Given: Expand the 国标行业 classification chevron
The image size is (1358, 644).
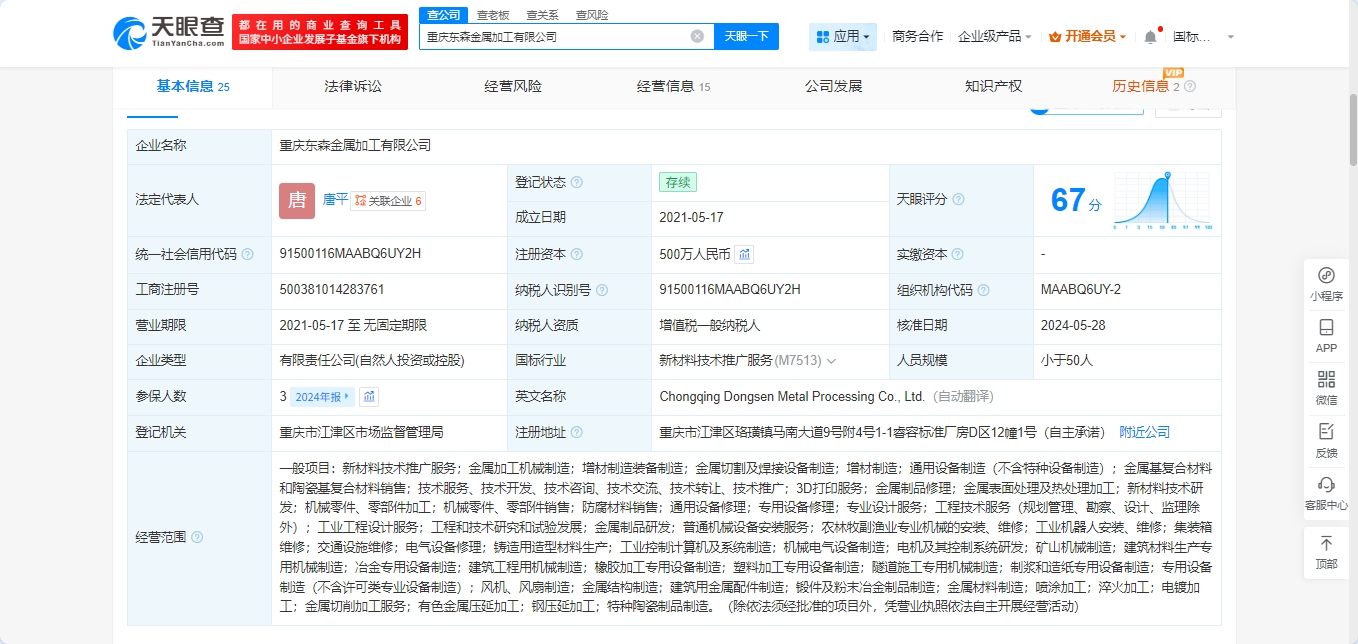Looking at the screenshot, I should point(831,361).
